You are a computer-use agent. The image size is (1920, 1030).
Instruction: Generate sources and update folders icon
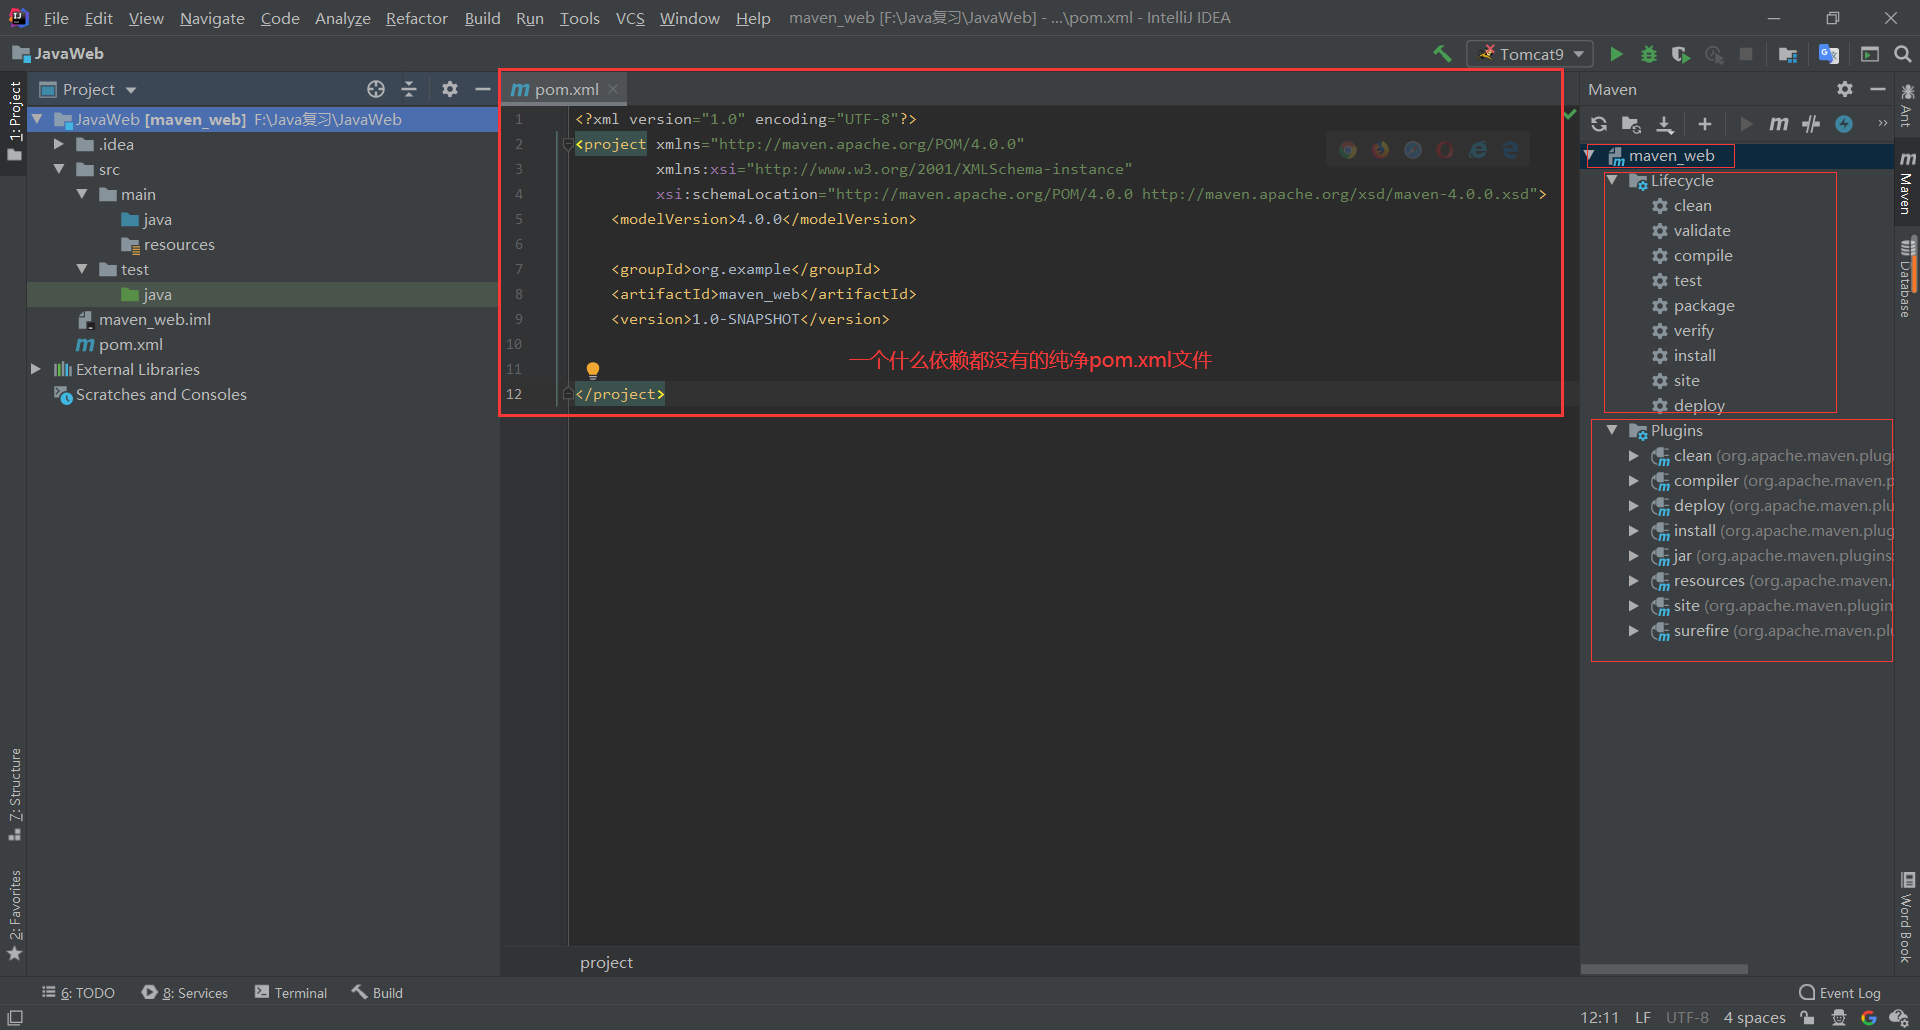pos(1631,124)
